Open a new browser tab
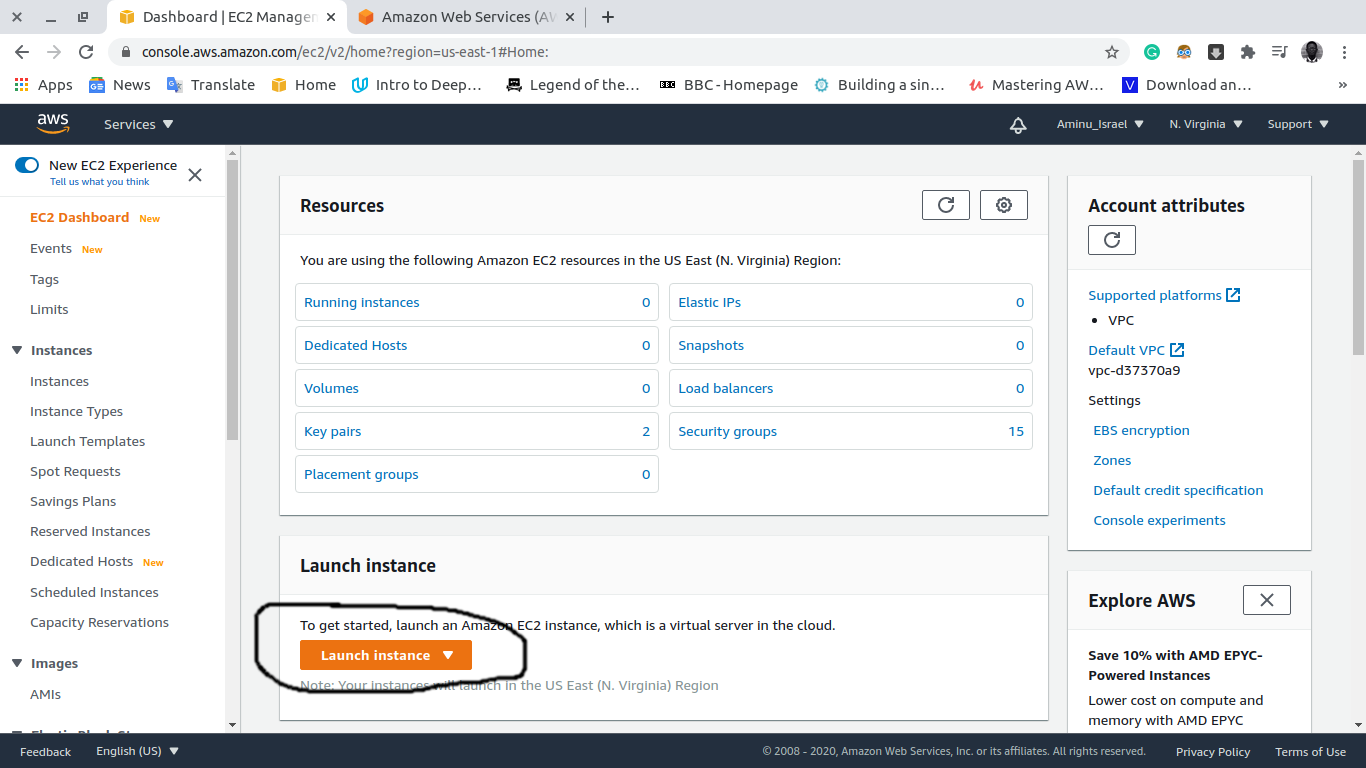This screenshot has height=768, width=1366. [608, 17]
